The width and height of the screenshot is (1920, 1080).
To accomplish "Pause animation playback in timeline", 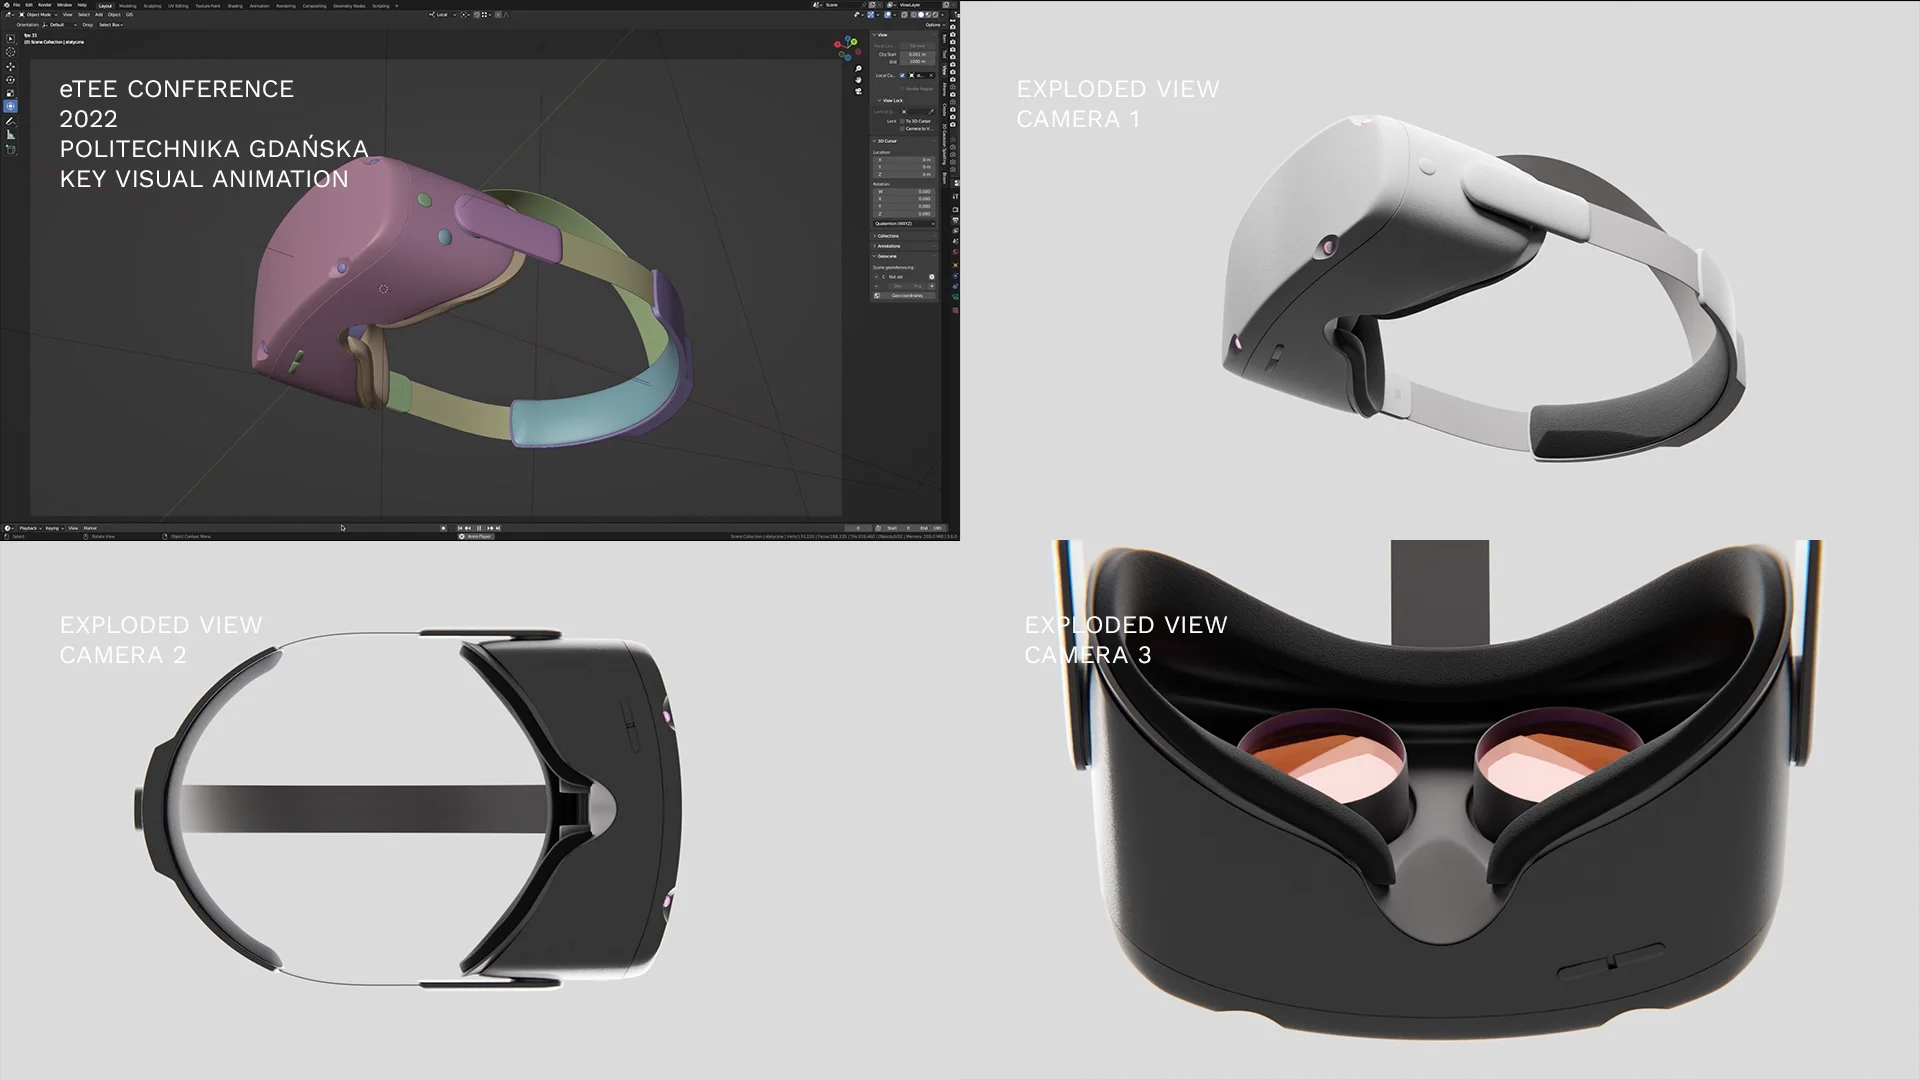I will click(479, 528).
